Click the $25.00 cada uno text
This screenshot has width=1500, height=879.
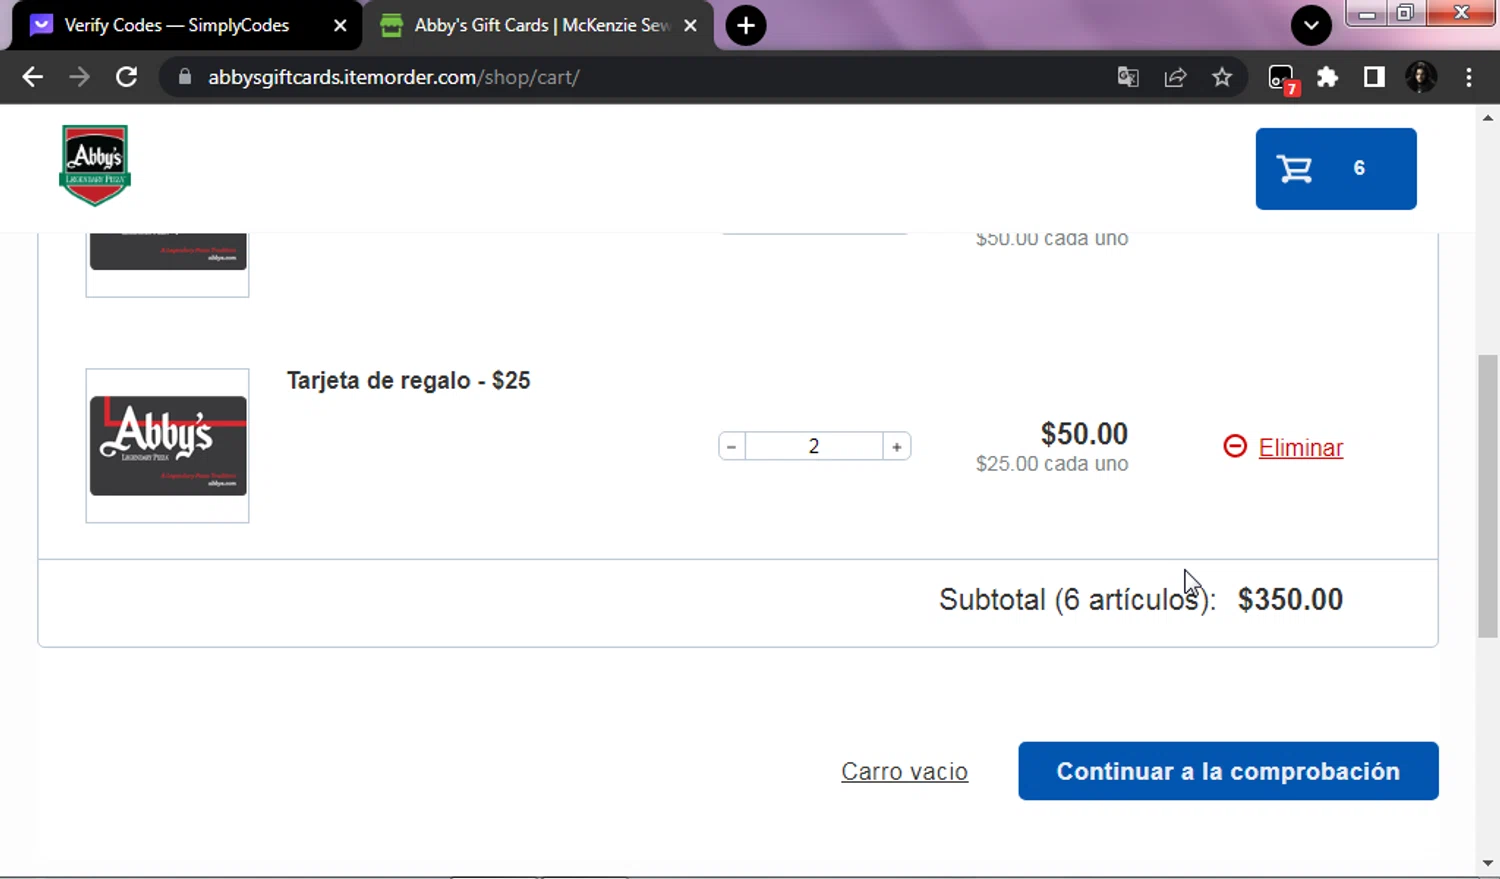[1052, 464]
